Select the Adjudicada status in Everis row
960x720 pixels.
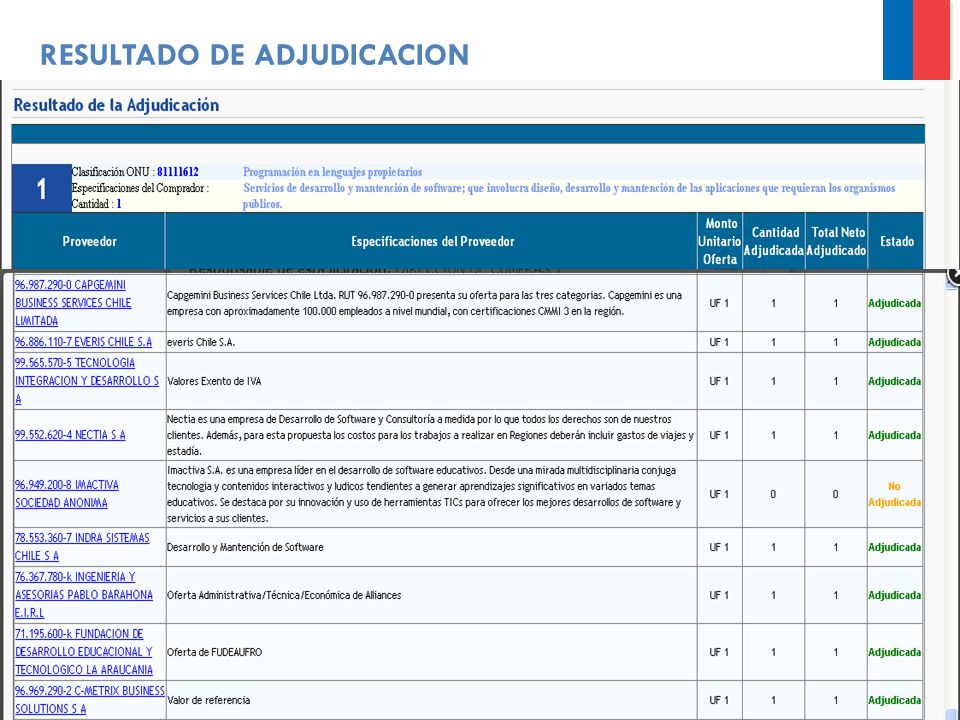point(894,342)
